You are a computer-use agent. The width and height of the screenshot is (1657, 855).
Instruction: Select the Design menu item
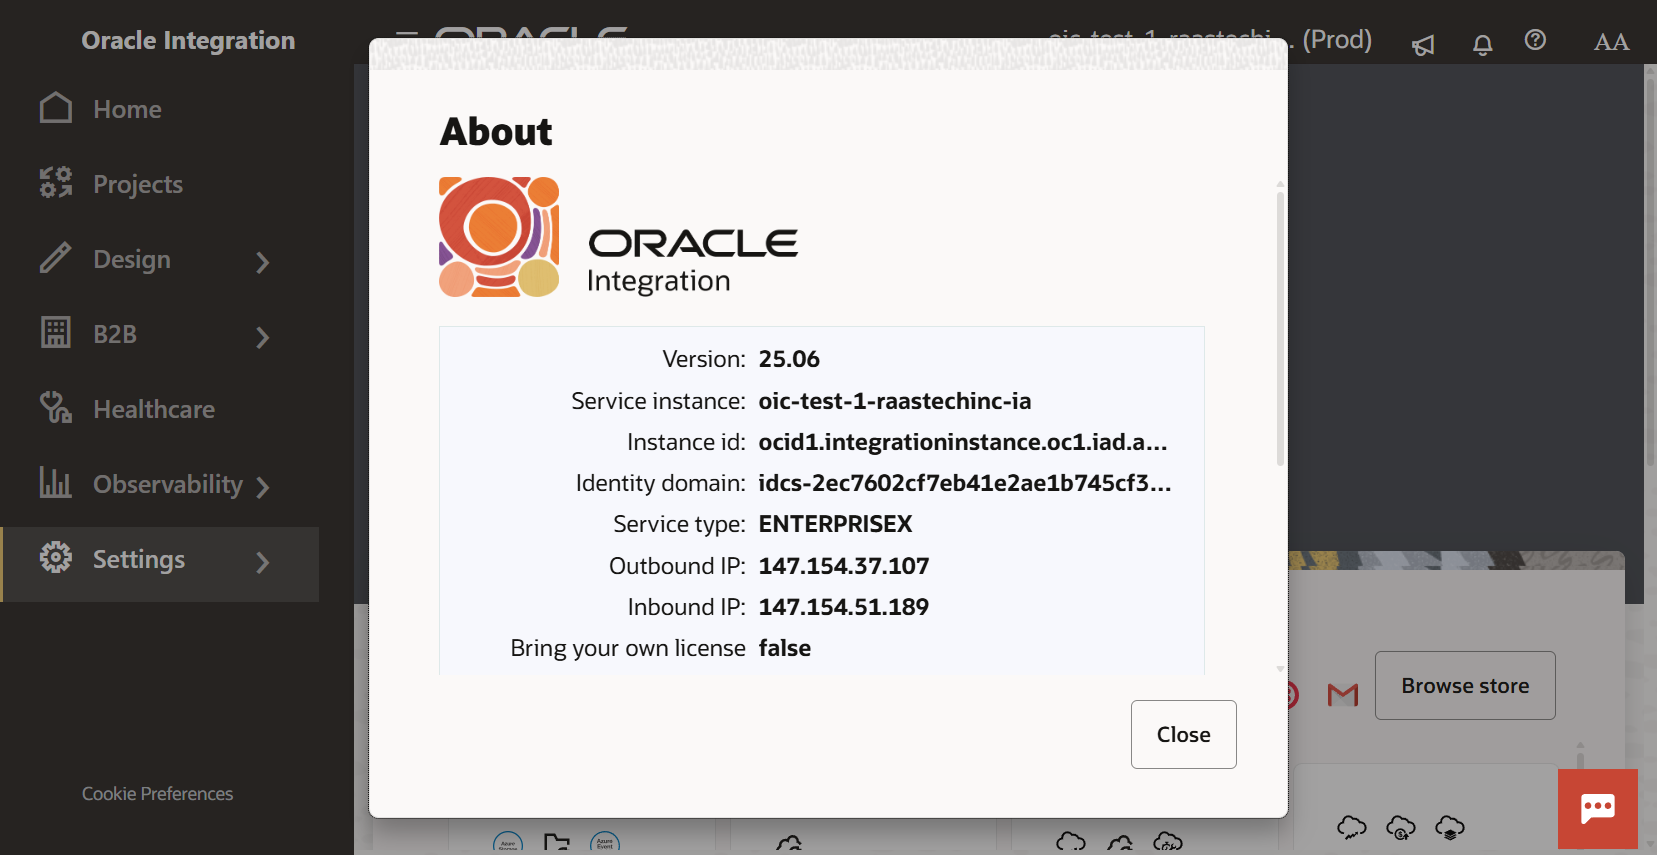tap(132, 260)
